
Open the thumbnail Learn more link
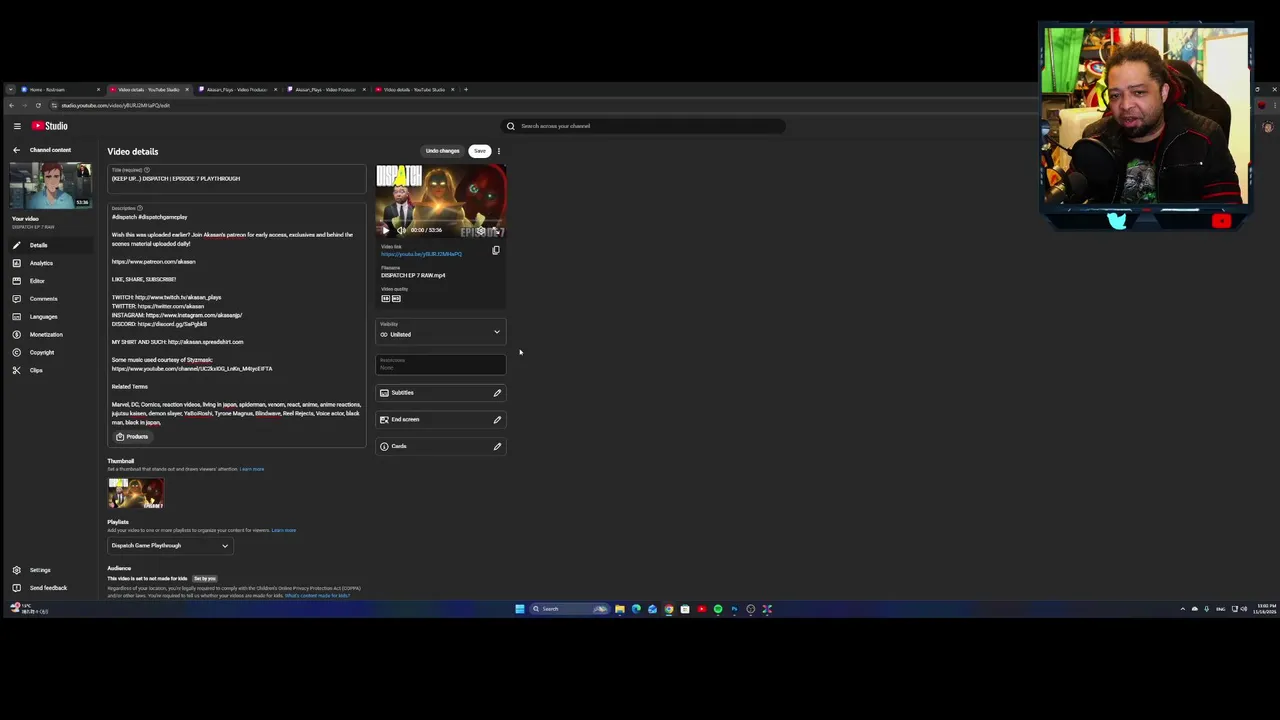pos(252,469)
